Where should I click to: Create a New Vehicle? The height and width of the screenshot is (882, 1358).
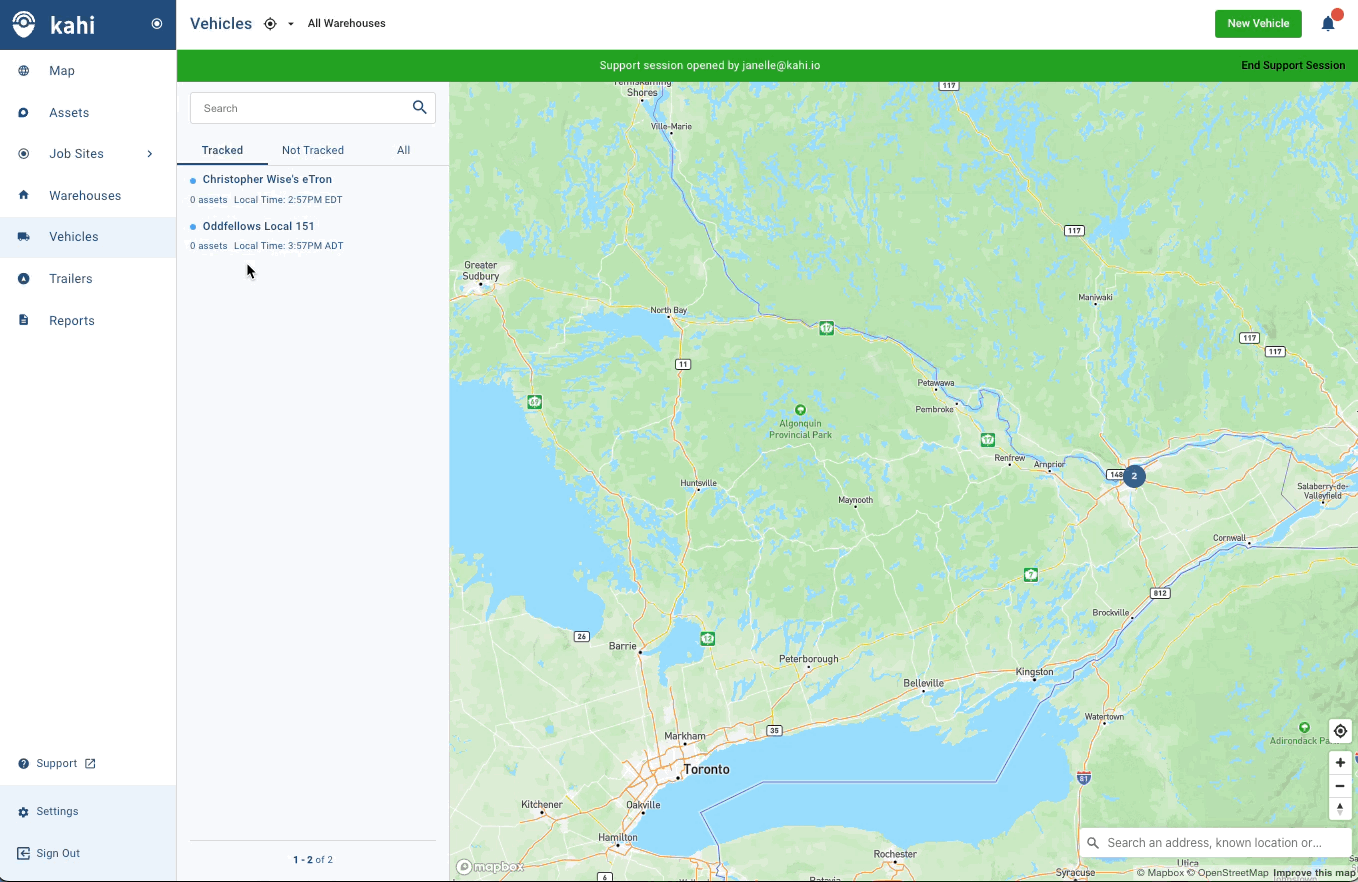coord(1258,24)
